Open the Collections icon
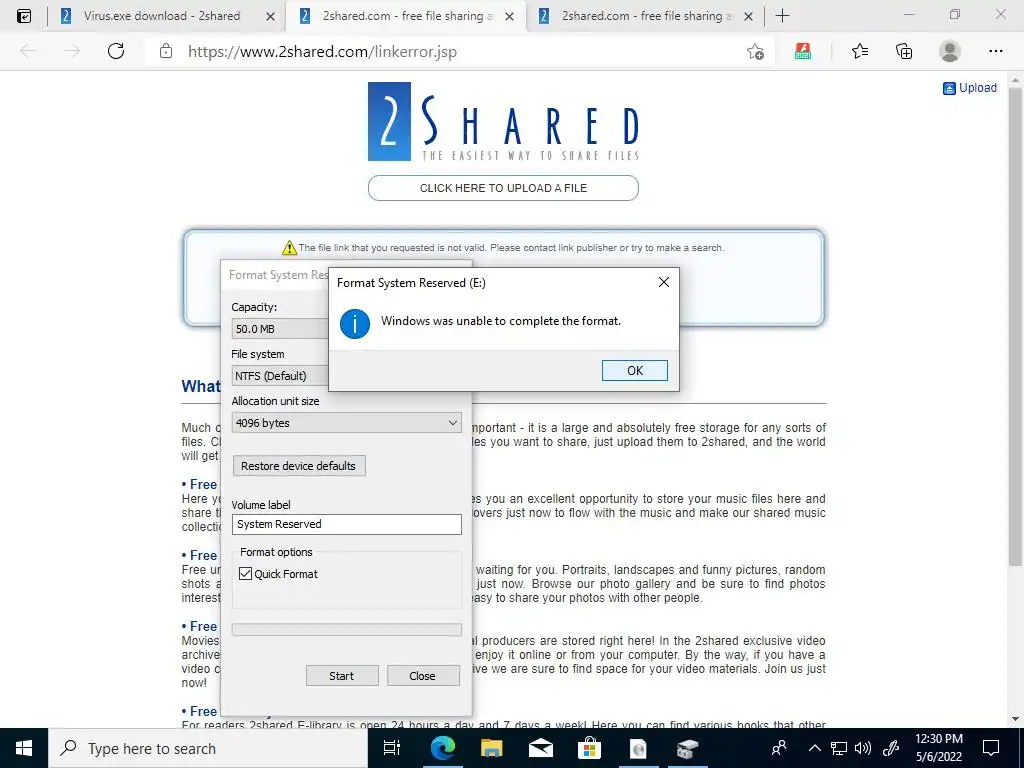Screen dimensions: 1024x768 click(904, 52)
